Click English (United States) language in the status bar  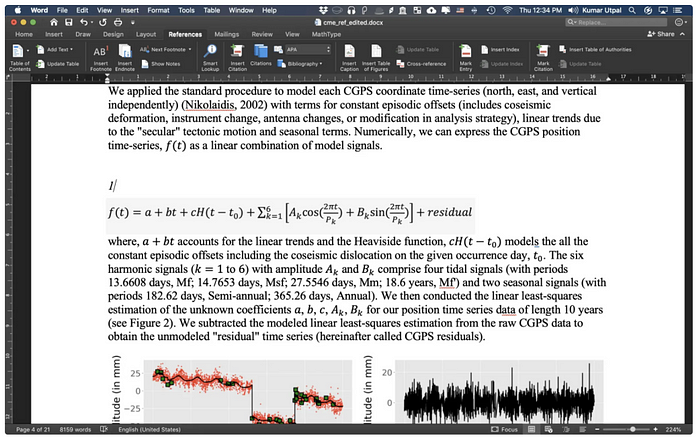[x=149, y=429]
